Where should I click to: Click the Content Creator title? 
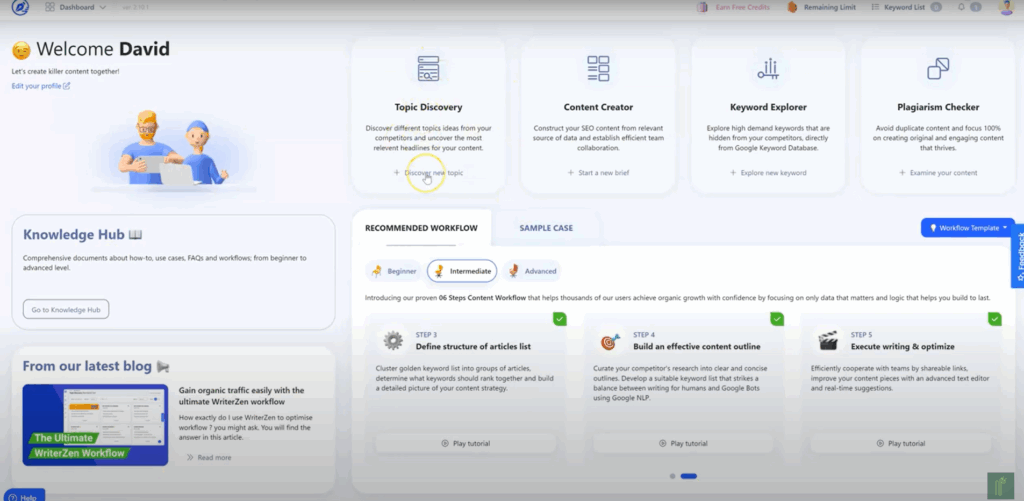click(x=598, y=107)
